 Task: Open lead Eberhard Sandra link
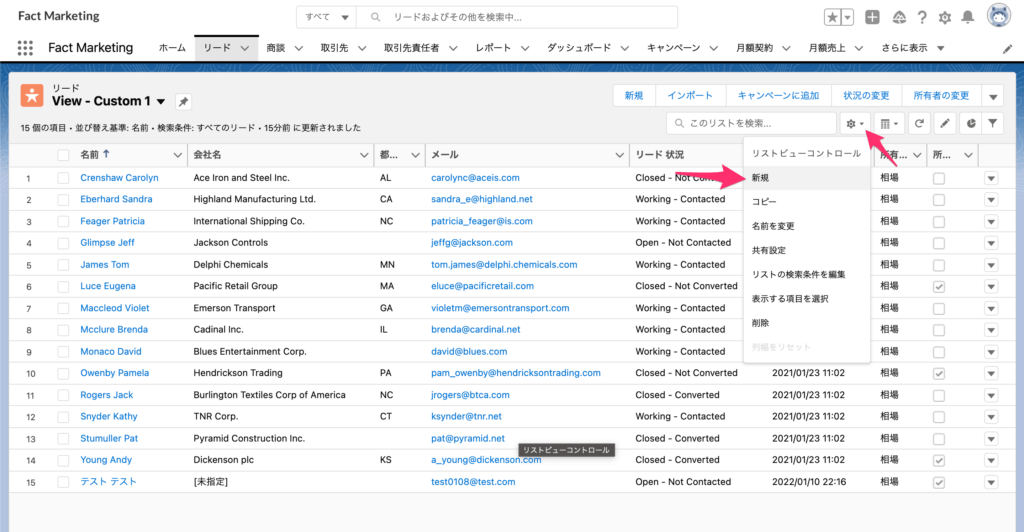point(116,199)
